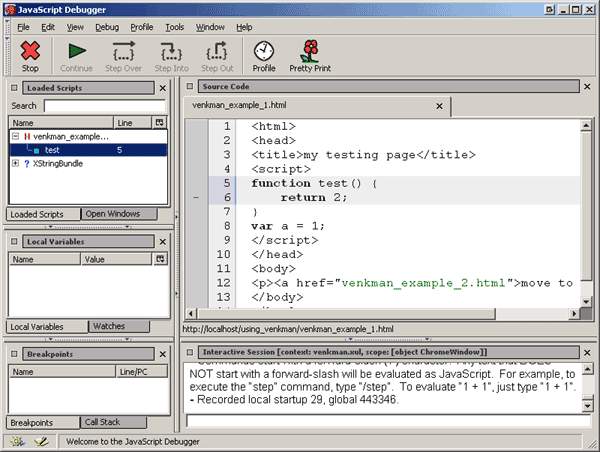Screen dimensions: 600x452
Task: Click the Line/PC column header in Breakpoints
Action: pyautogui.click(x=142, y=372)
